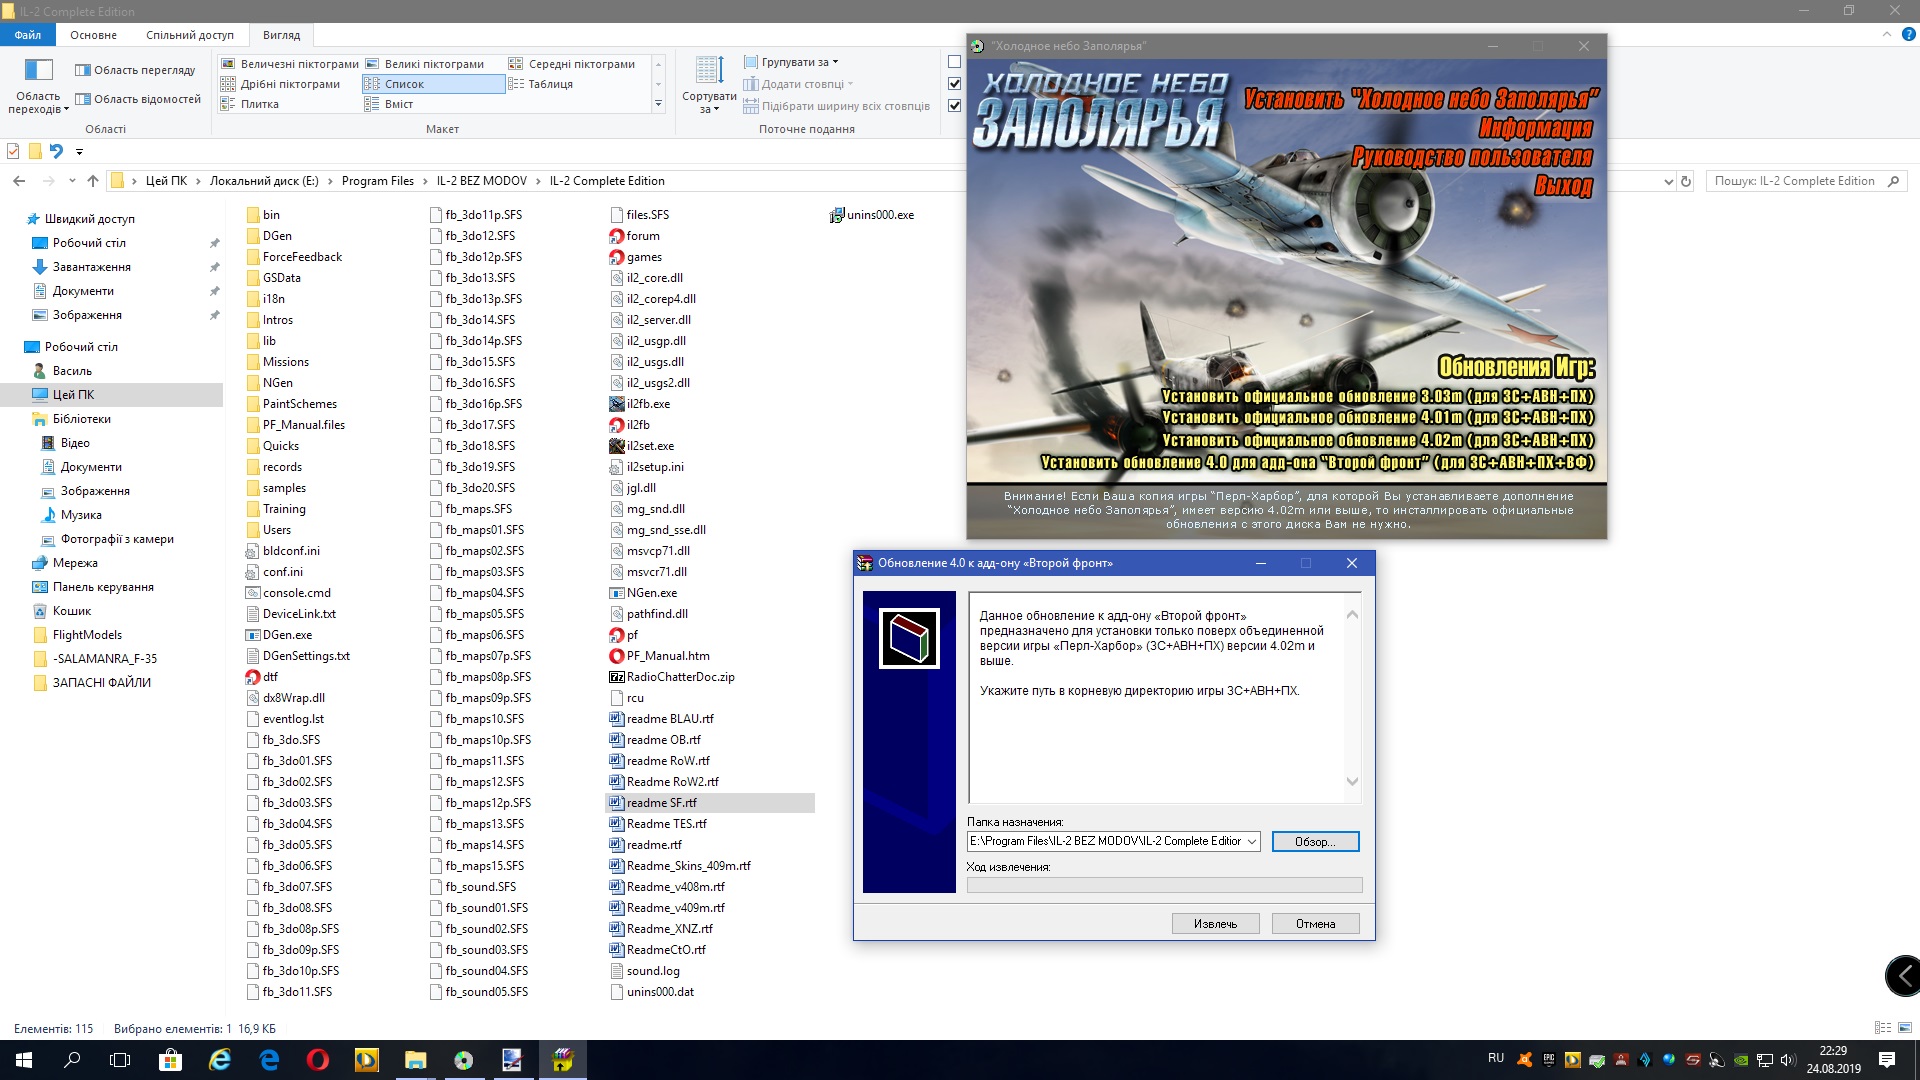Click the Sort by (Сортувати за) icon
Image resolution: width=1920 pixels, height=1080 pixels.
pos(709,72)
